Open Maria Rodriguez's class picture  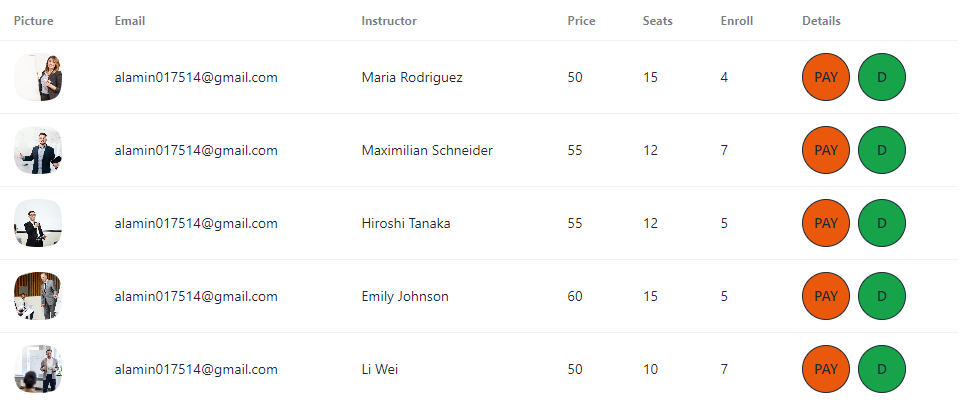tap(38, 77)
